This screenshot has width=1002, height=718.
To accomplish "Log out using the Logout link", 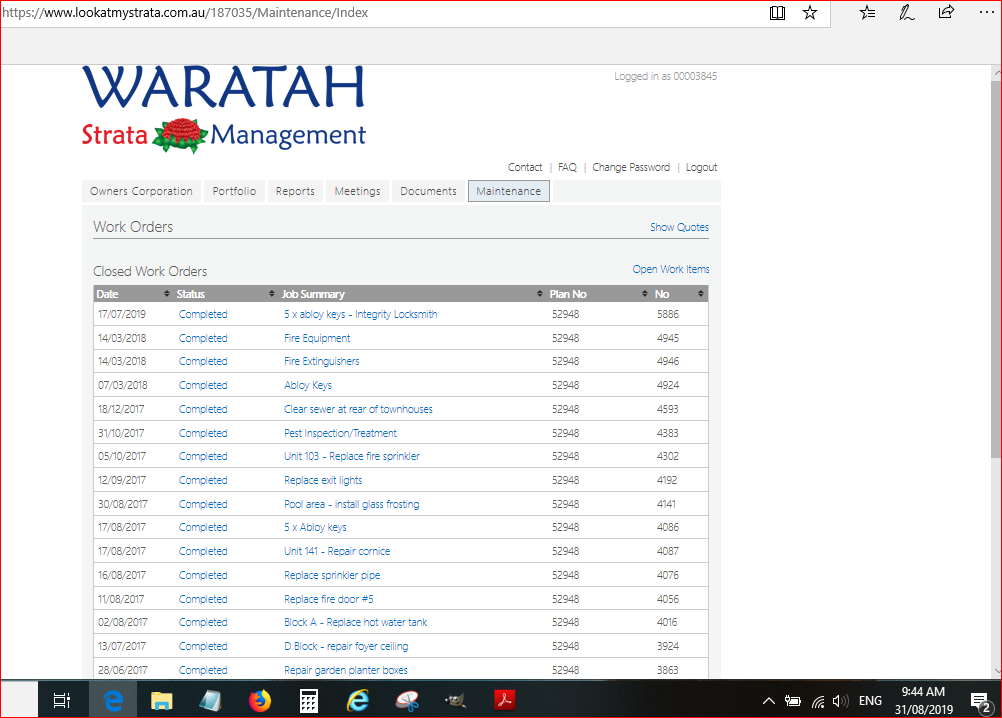I will [701, 167].
